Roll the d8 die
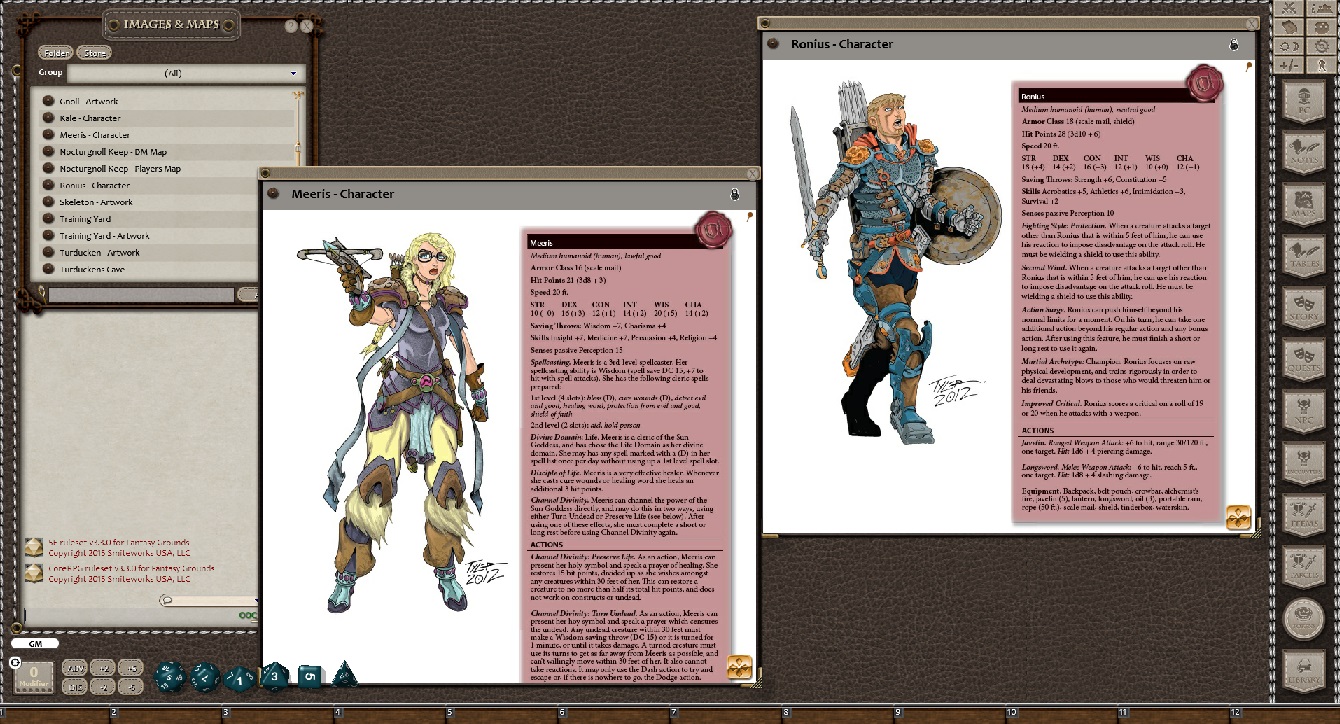Viewport: 1340px width, 724px height. [x=275, y=676]
